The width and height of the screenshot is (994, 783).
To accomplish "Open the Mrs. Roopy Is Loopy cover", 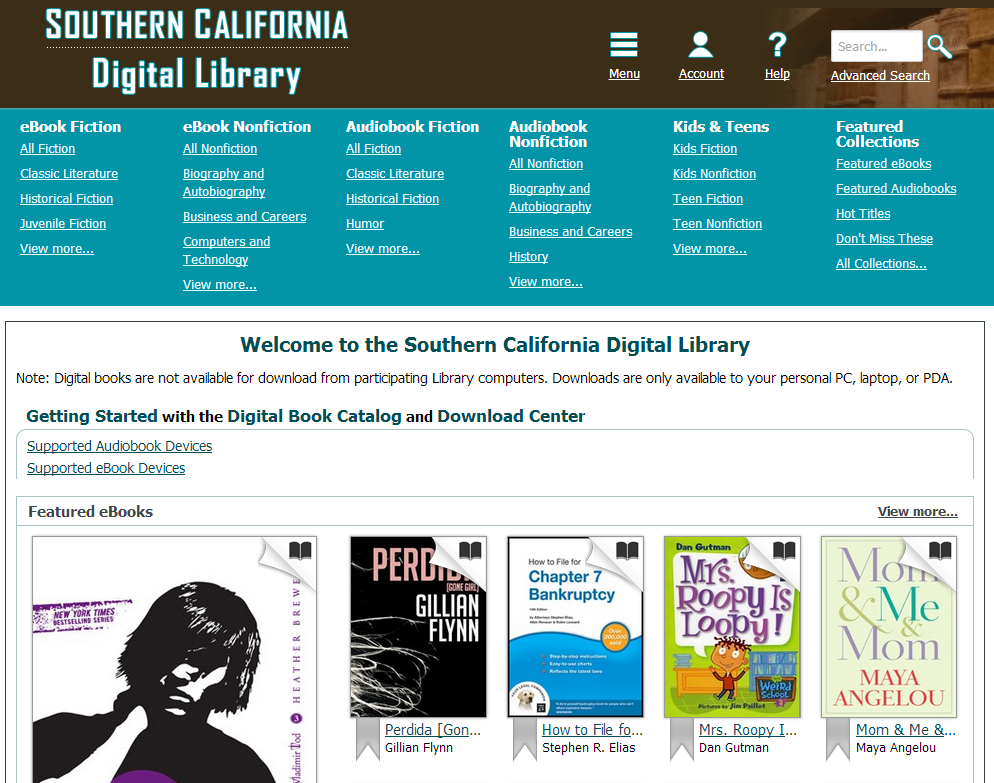I will 732,627.
